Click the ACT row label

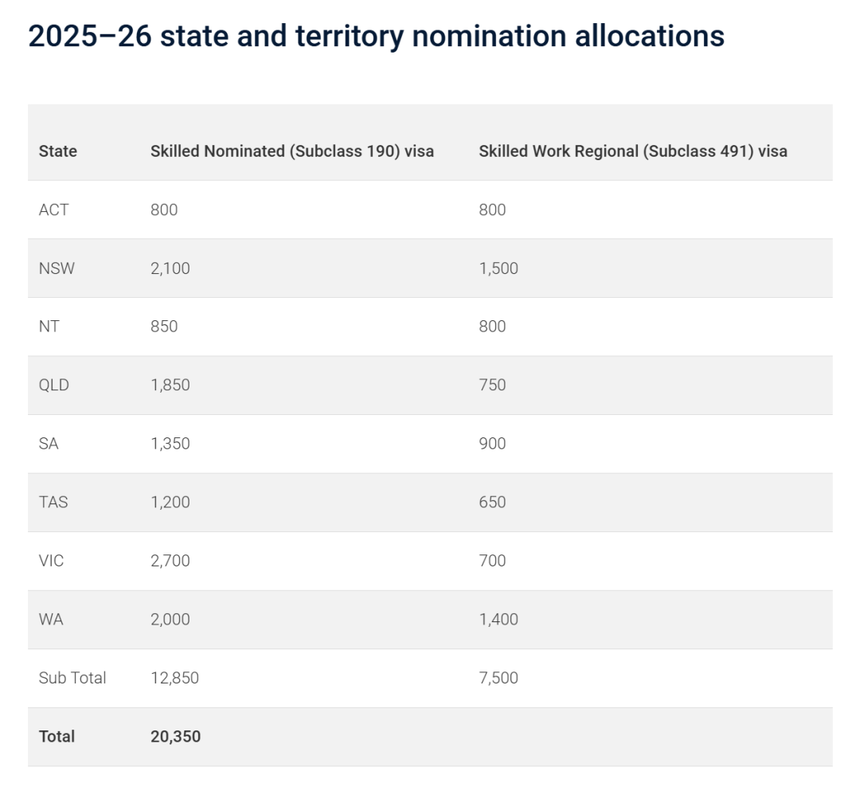[x=54, y=210]
